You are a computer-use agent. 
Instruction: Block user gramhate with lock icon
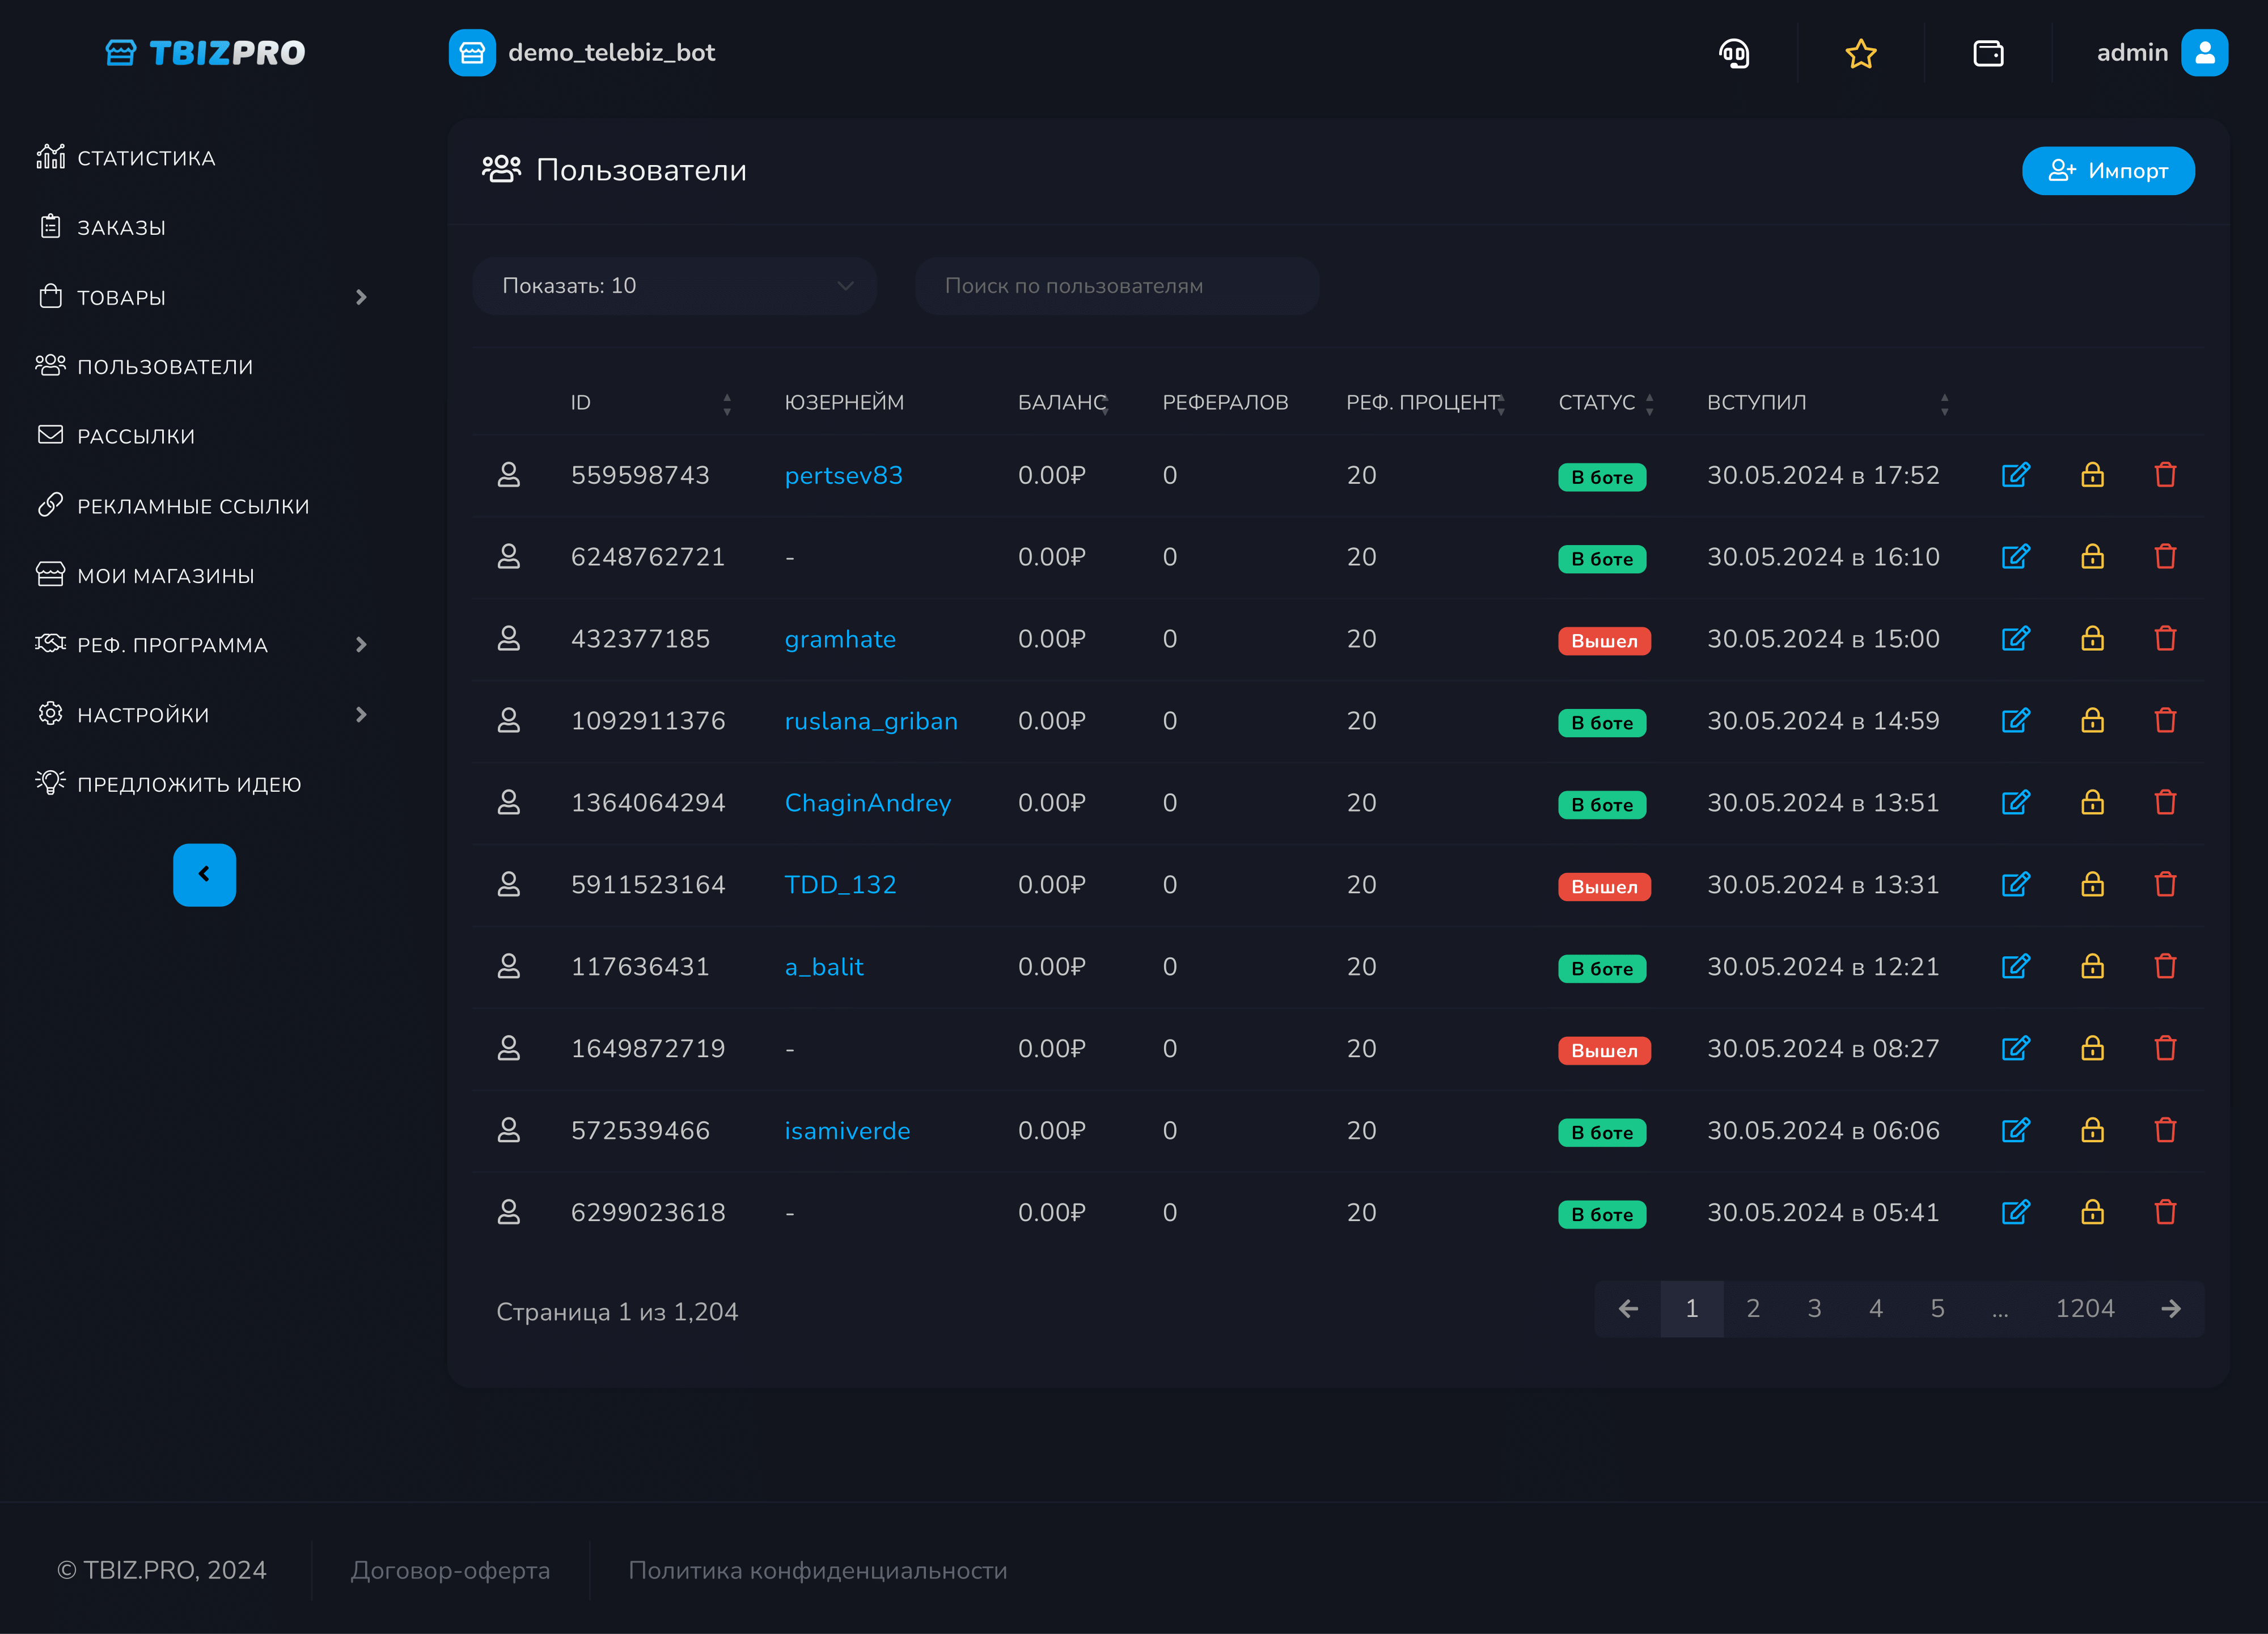(2092, 639)
